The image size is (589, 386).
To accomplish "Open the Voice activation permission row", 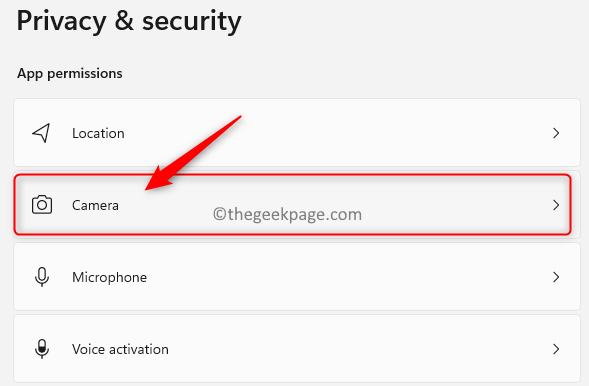I will [x=297, y=349].
